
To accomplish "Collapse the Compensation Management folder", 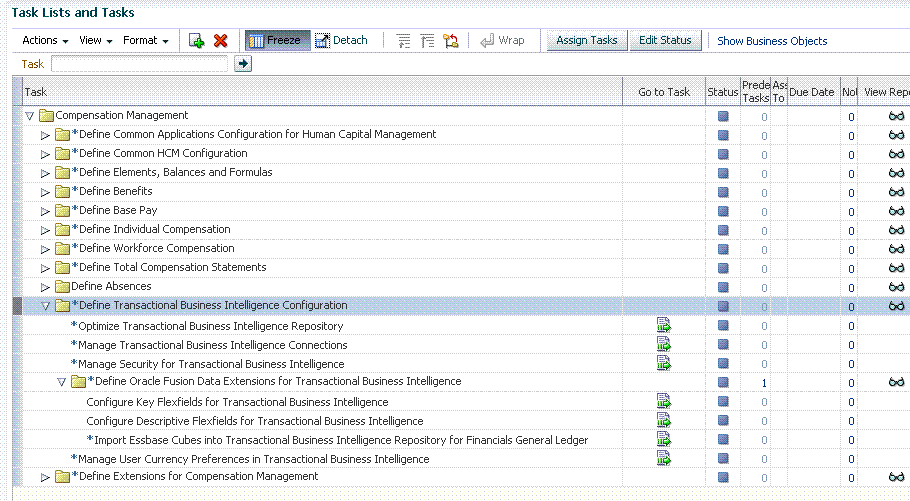I will coord(30,116).
